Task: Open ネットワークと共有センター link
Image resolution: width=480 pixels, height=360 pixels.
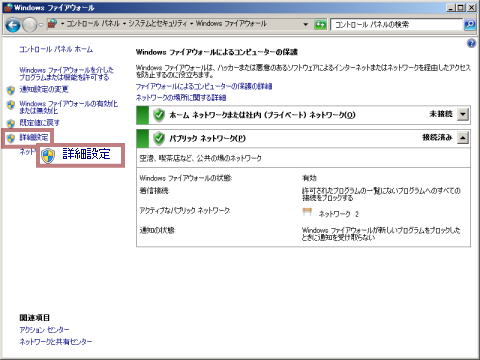Action: [x=56, y=342]
